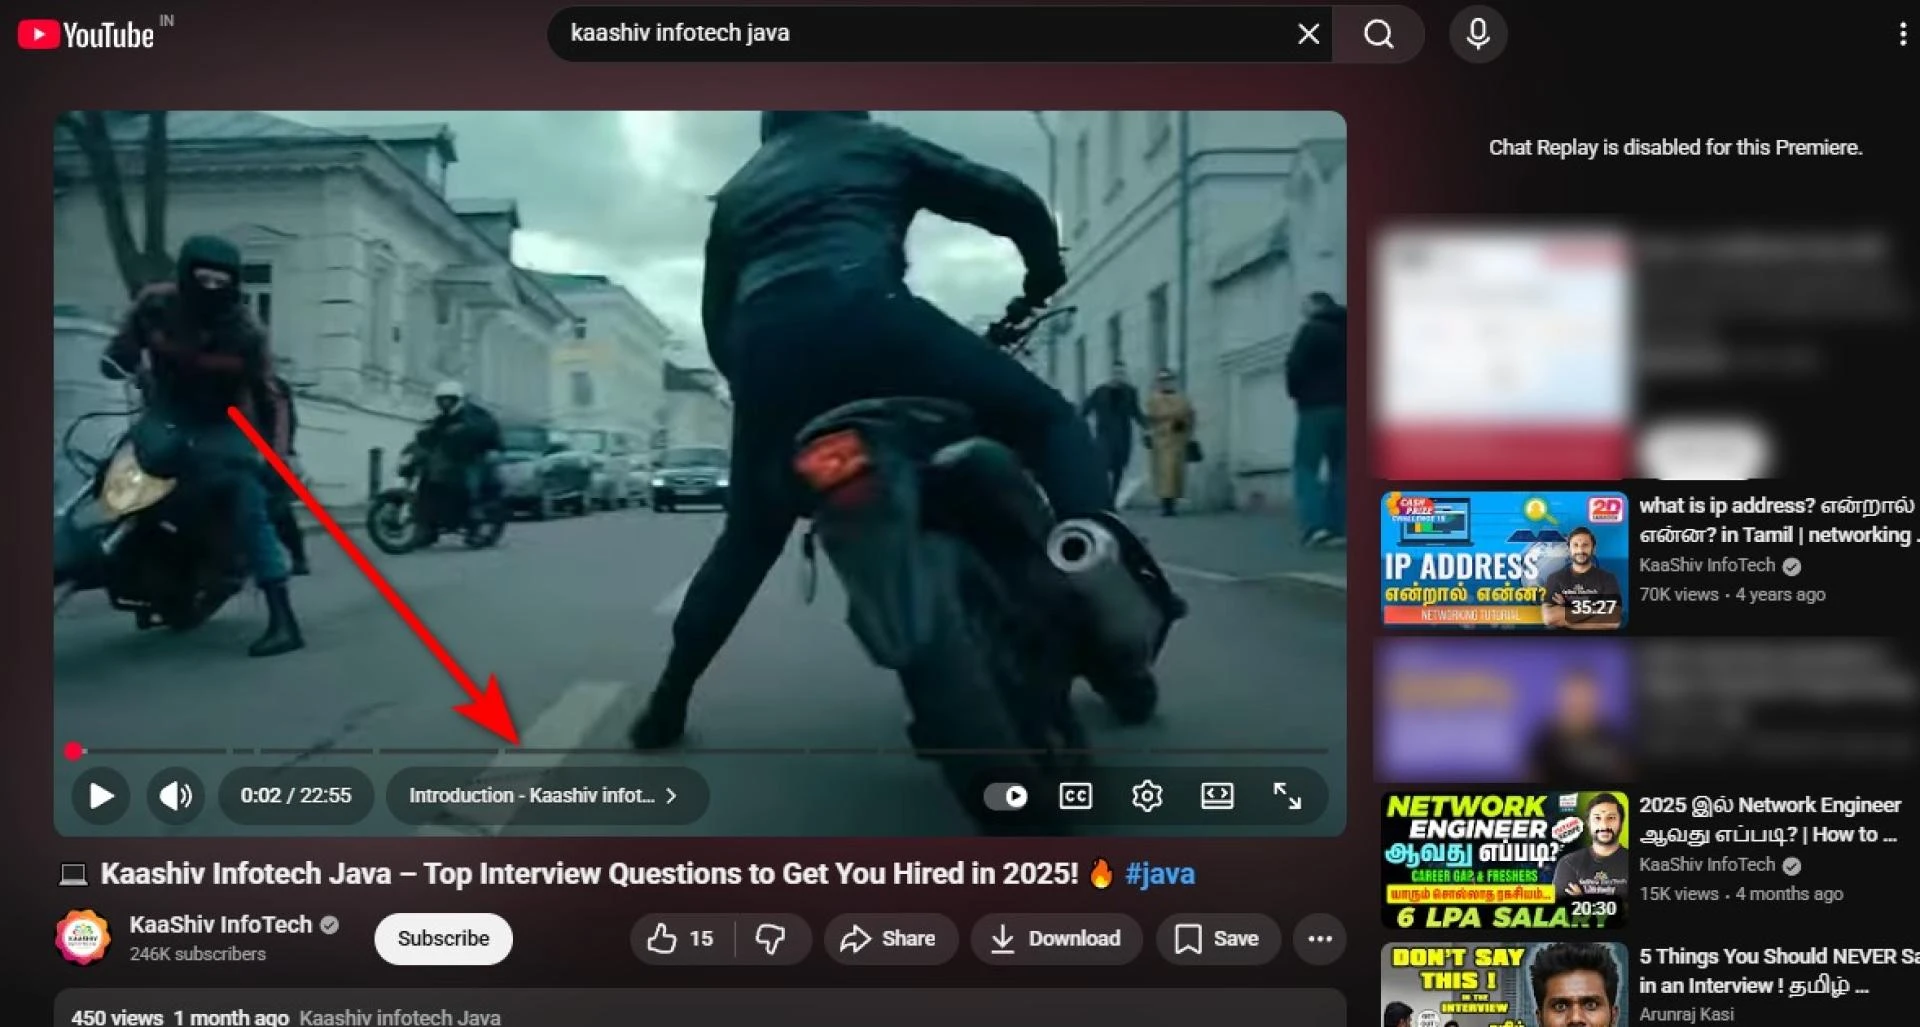Screen dimensions: 1920x1027
Task: Open the IP Address video thumbnail
Action: 1503,559
